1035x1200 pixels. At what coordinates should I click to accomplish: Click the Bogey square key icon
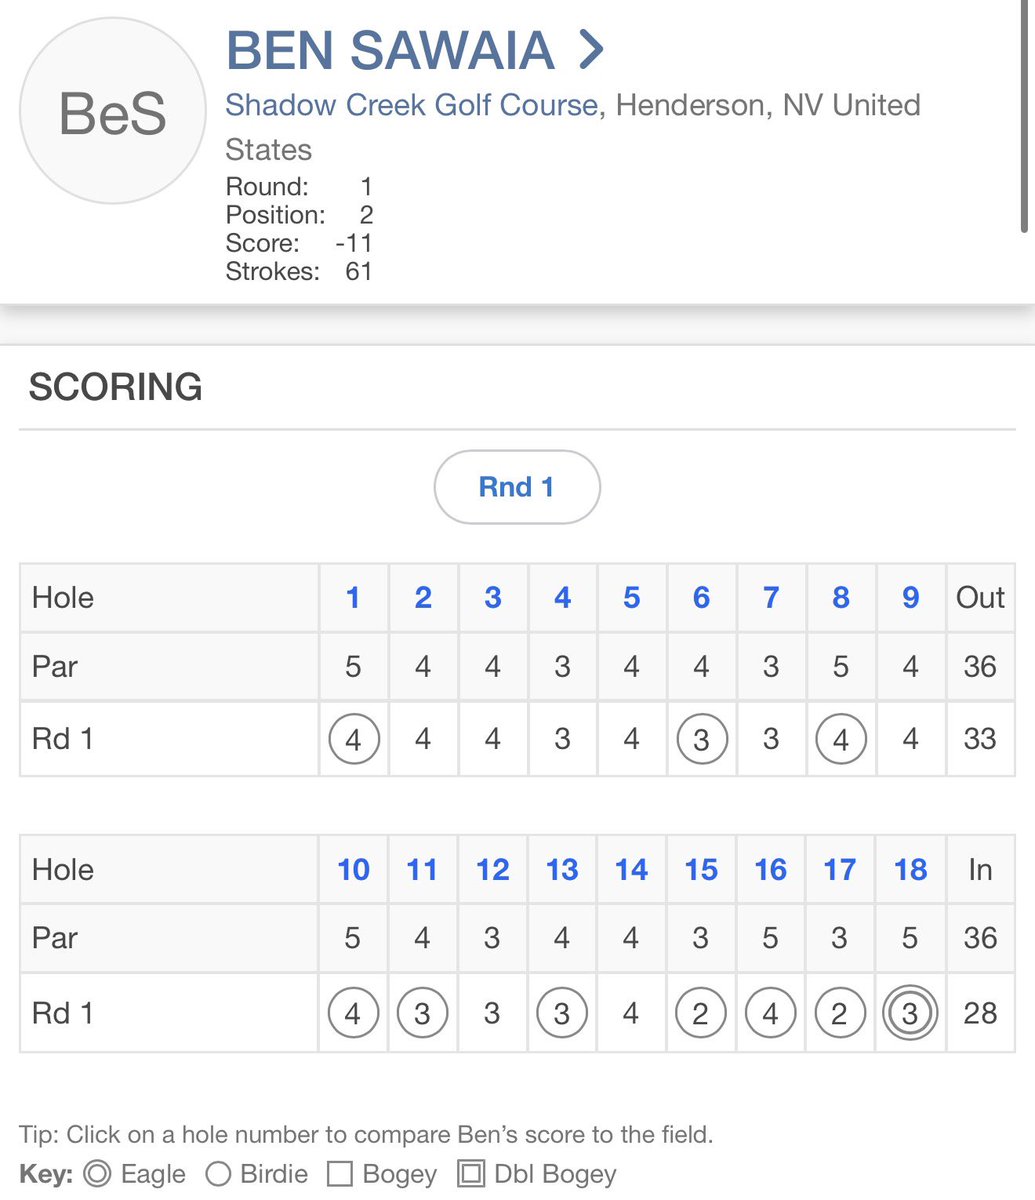click(340, 1174)
